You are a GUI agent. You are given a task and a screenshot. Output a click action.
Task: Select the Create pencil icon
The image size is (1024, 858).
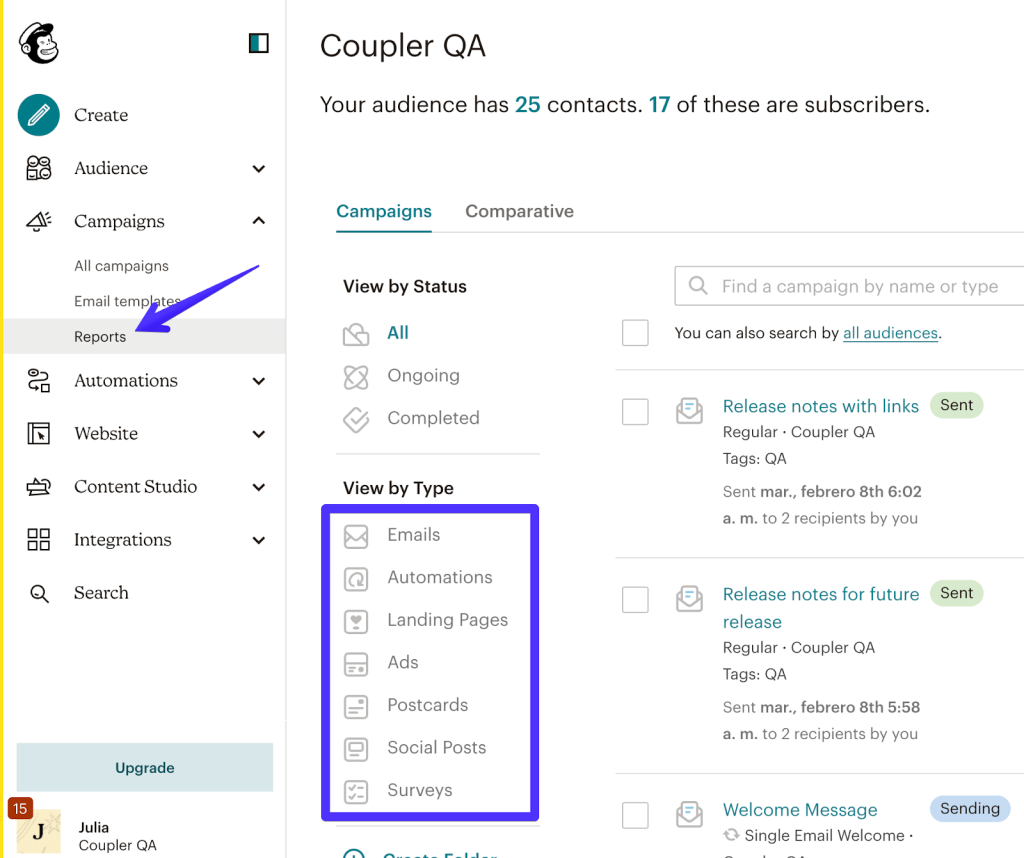tap(38, 115)
